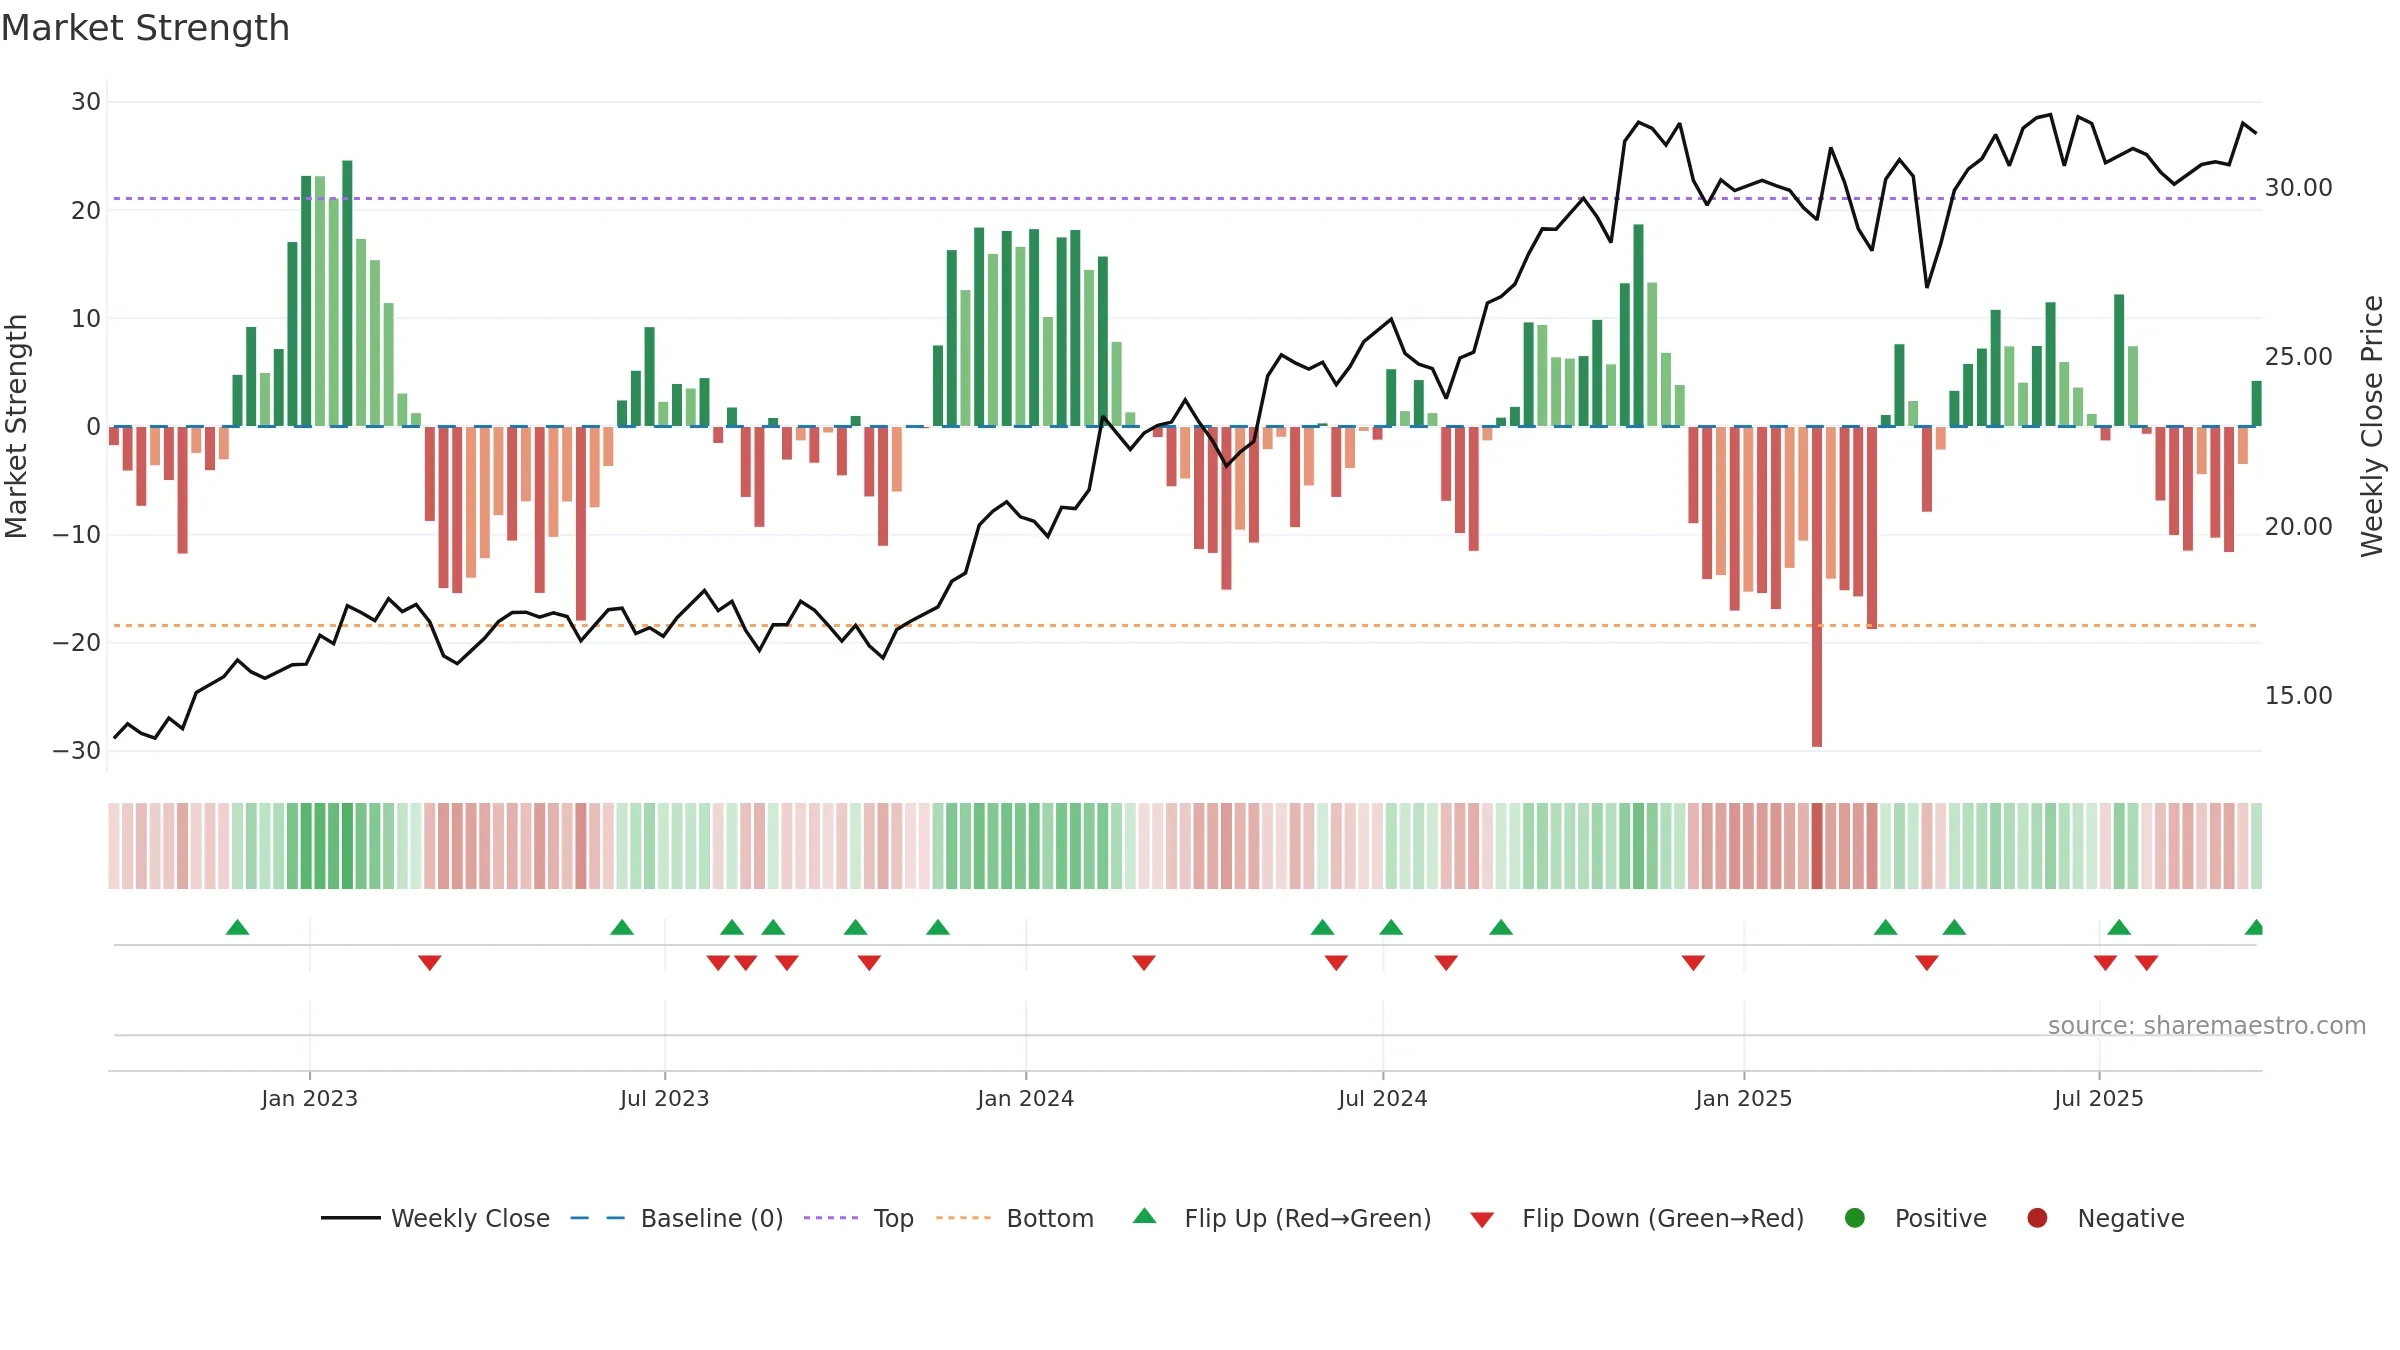Screen dimensions: 2400x1350
Task: Click the 15.00 price axis label
Action: [x=2299, y=696]
